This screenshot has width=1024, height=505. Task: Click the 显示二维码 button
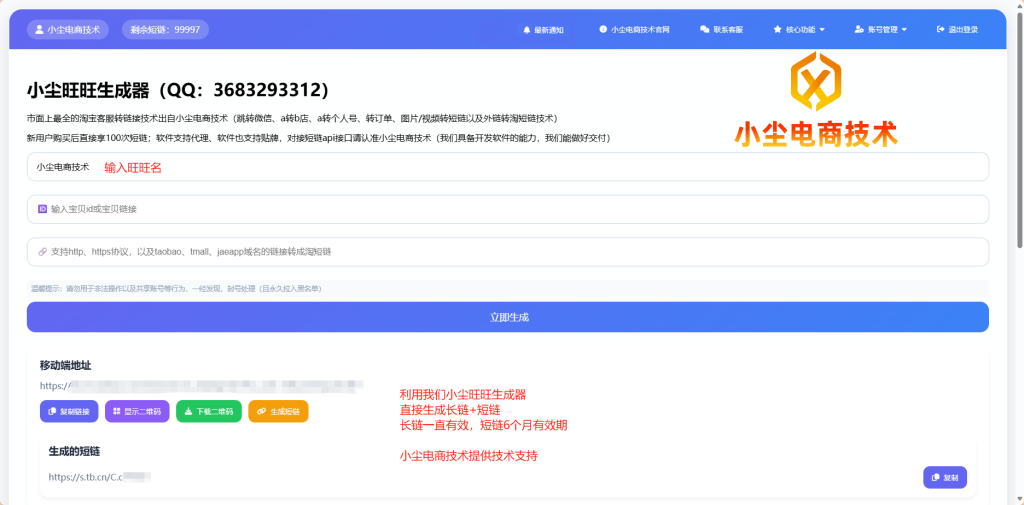137,411
